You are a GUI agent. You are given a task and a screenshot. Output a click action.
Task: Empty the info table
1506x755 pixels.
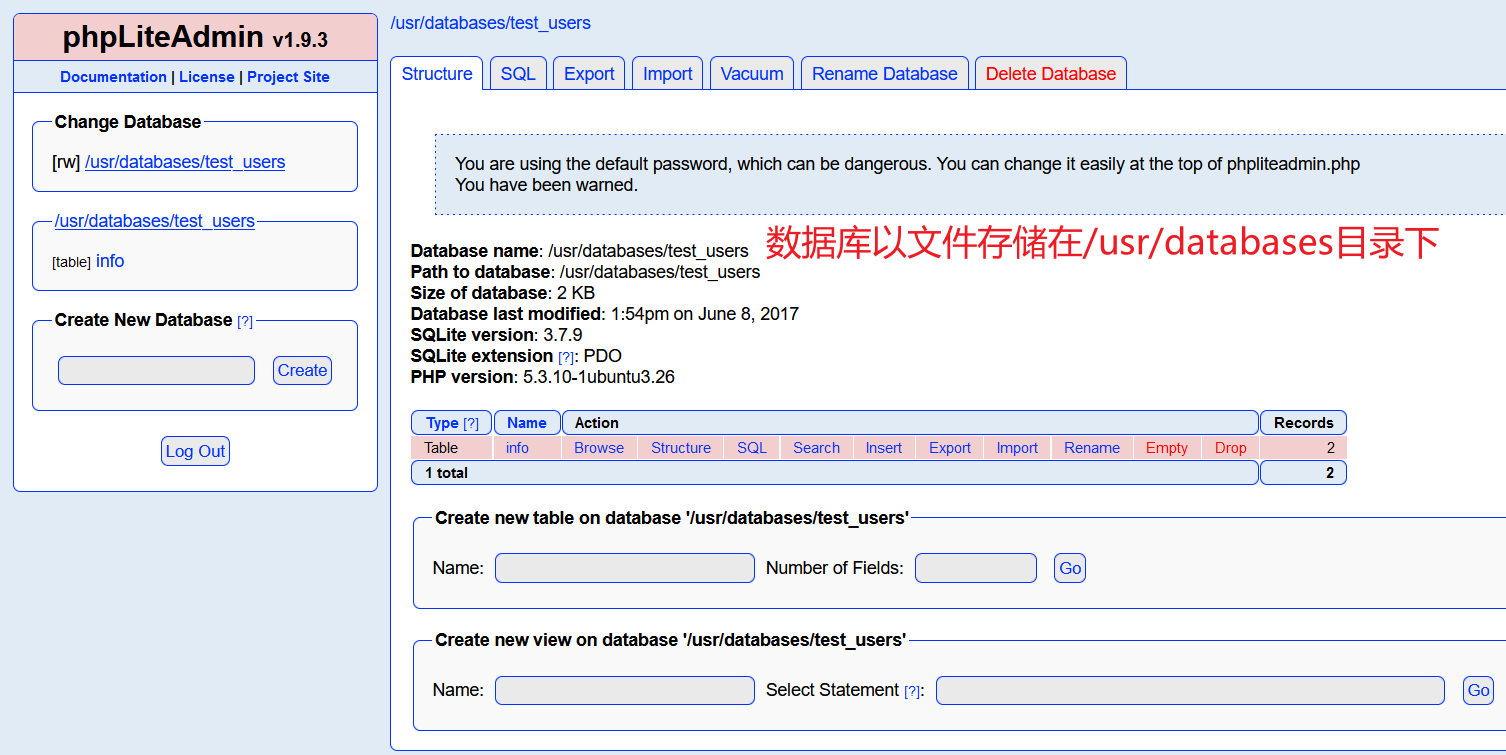(x=1167, y=448)
